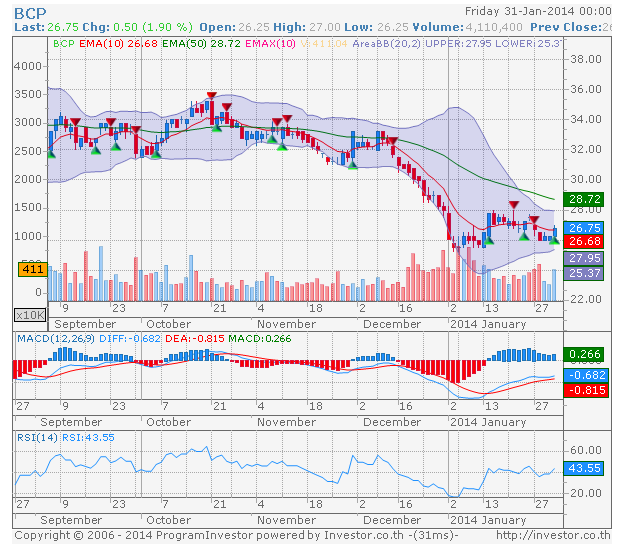
Task: Click the orange 411 volume tag
Action: tap(33, 269)
